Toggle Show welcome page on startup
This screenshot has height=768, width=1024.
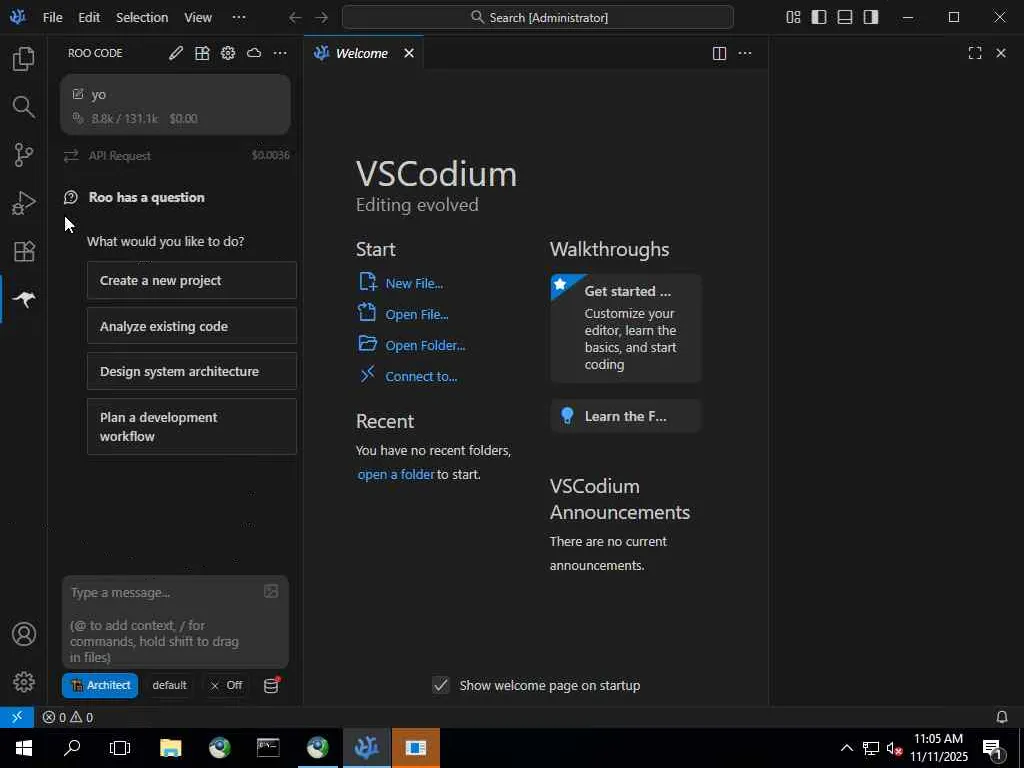(441, 685)
